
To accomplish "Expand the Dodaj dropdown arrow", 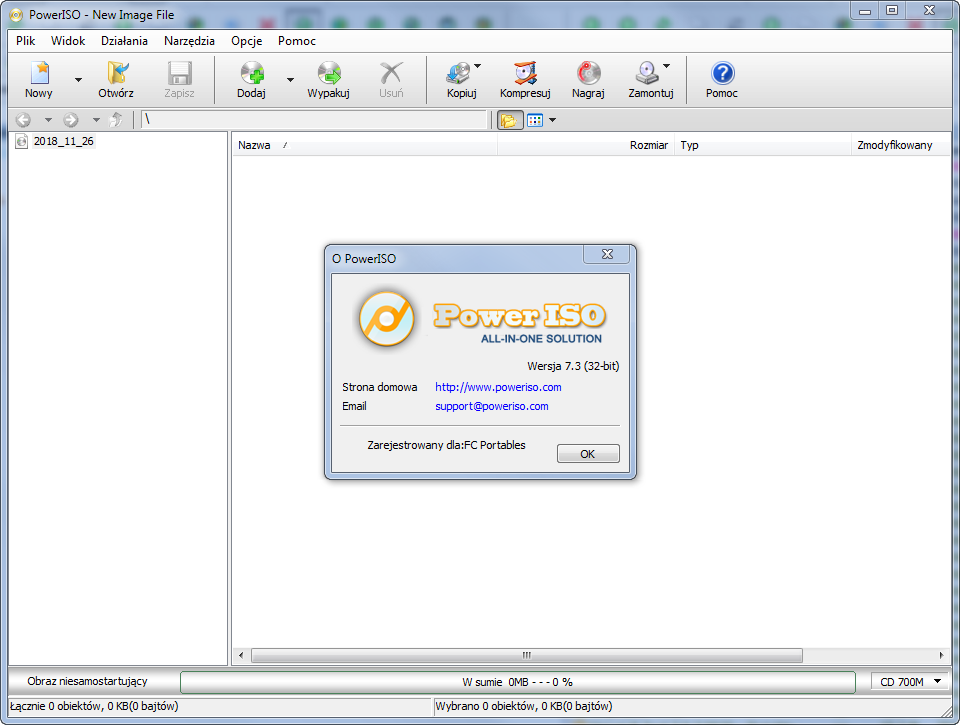I will click(290, 80).
